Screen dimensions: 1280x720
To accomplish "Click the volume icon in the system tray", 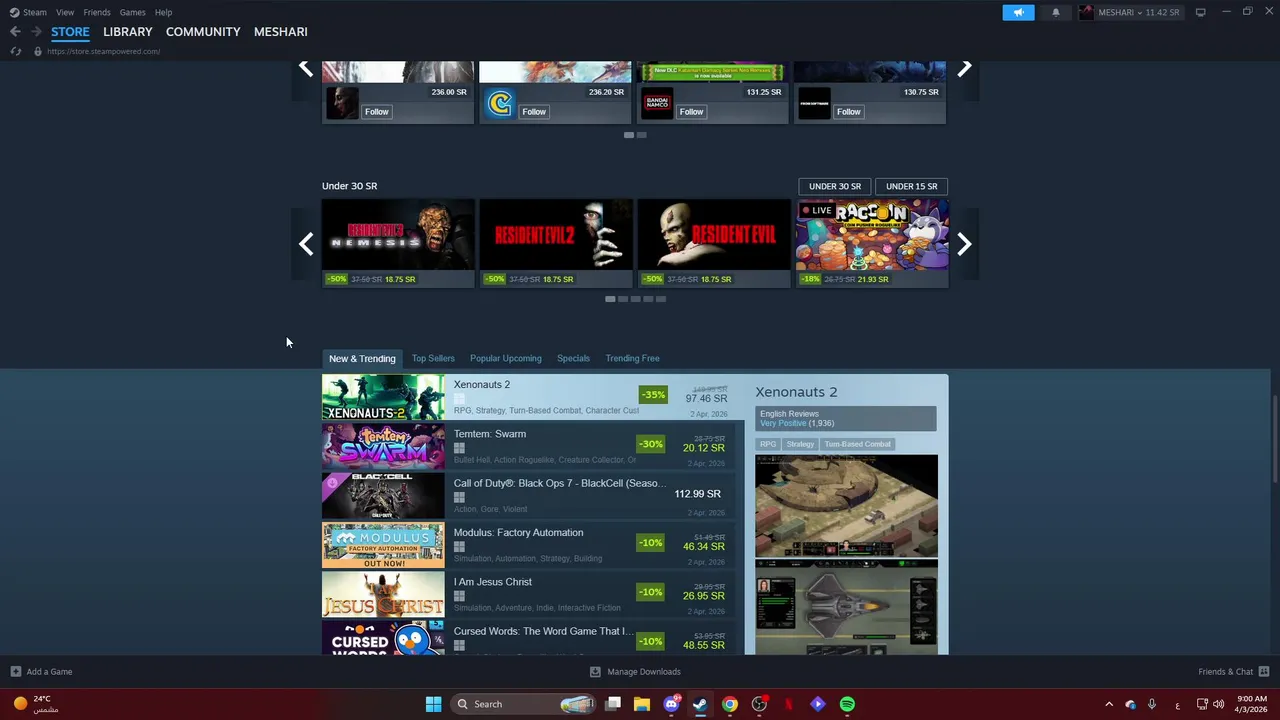I will pos(1218,704).
